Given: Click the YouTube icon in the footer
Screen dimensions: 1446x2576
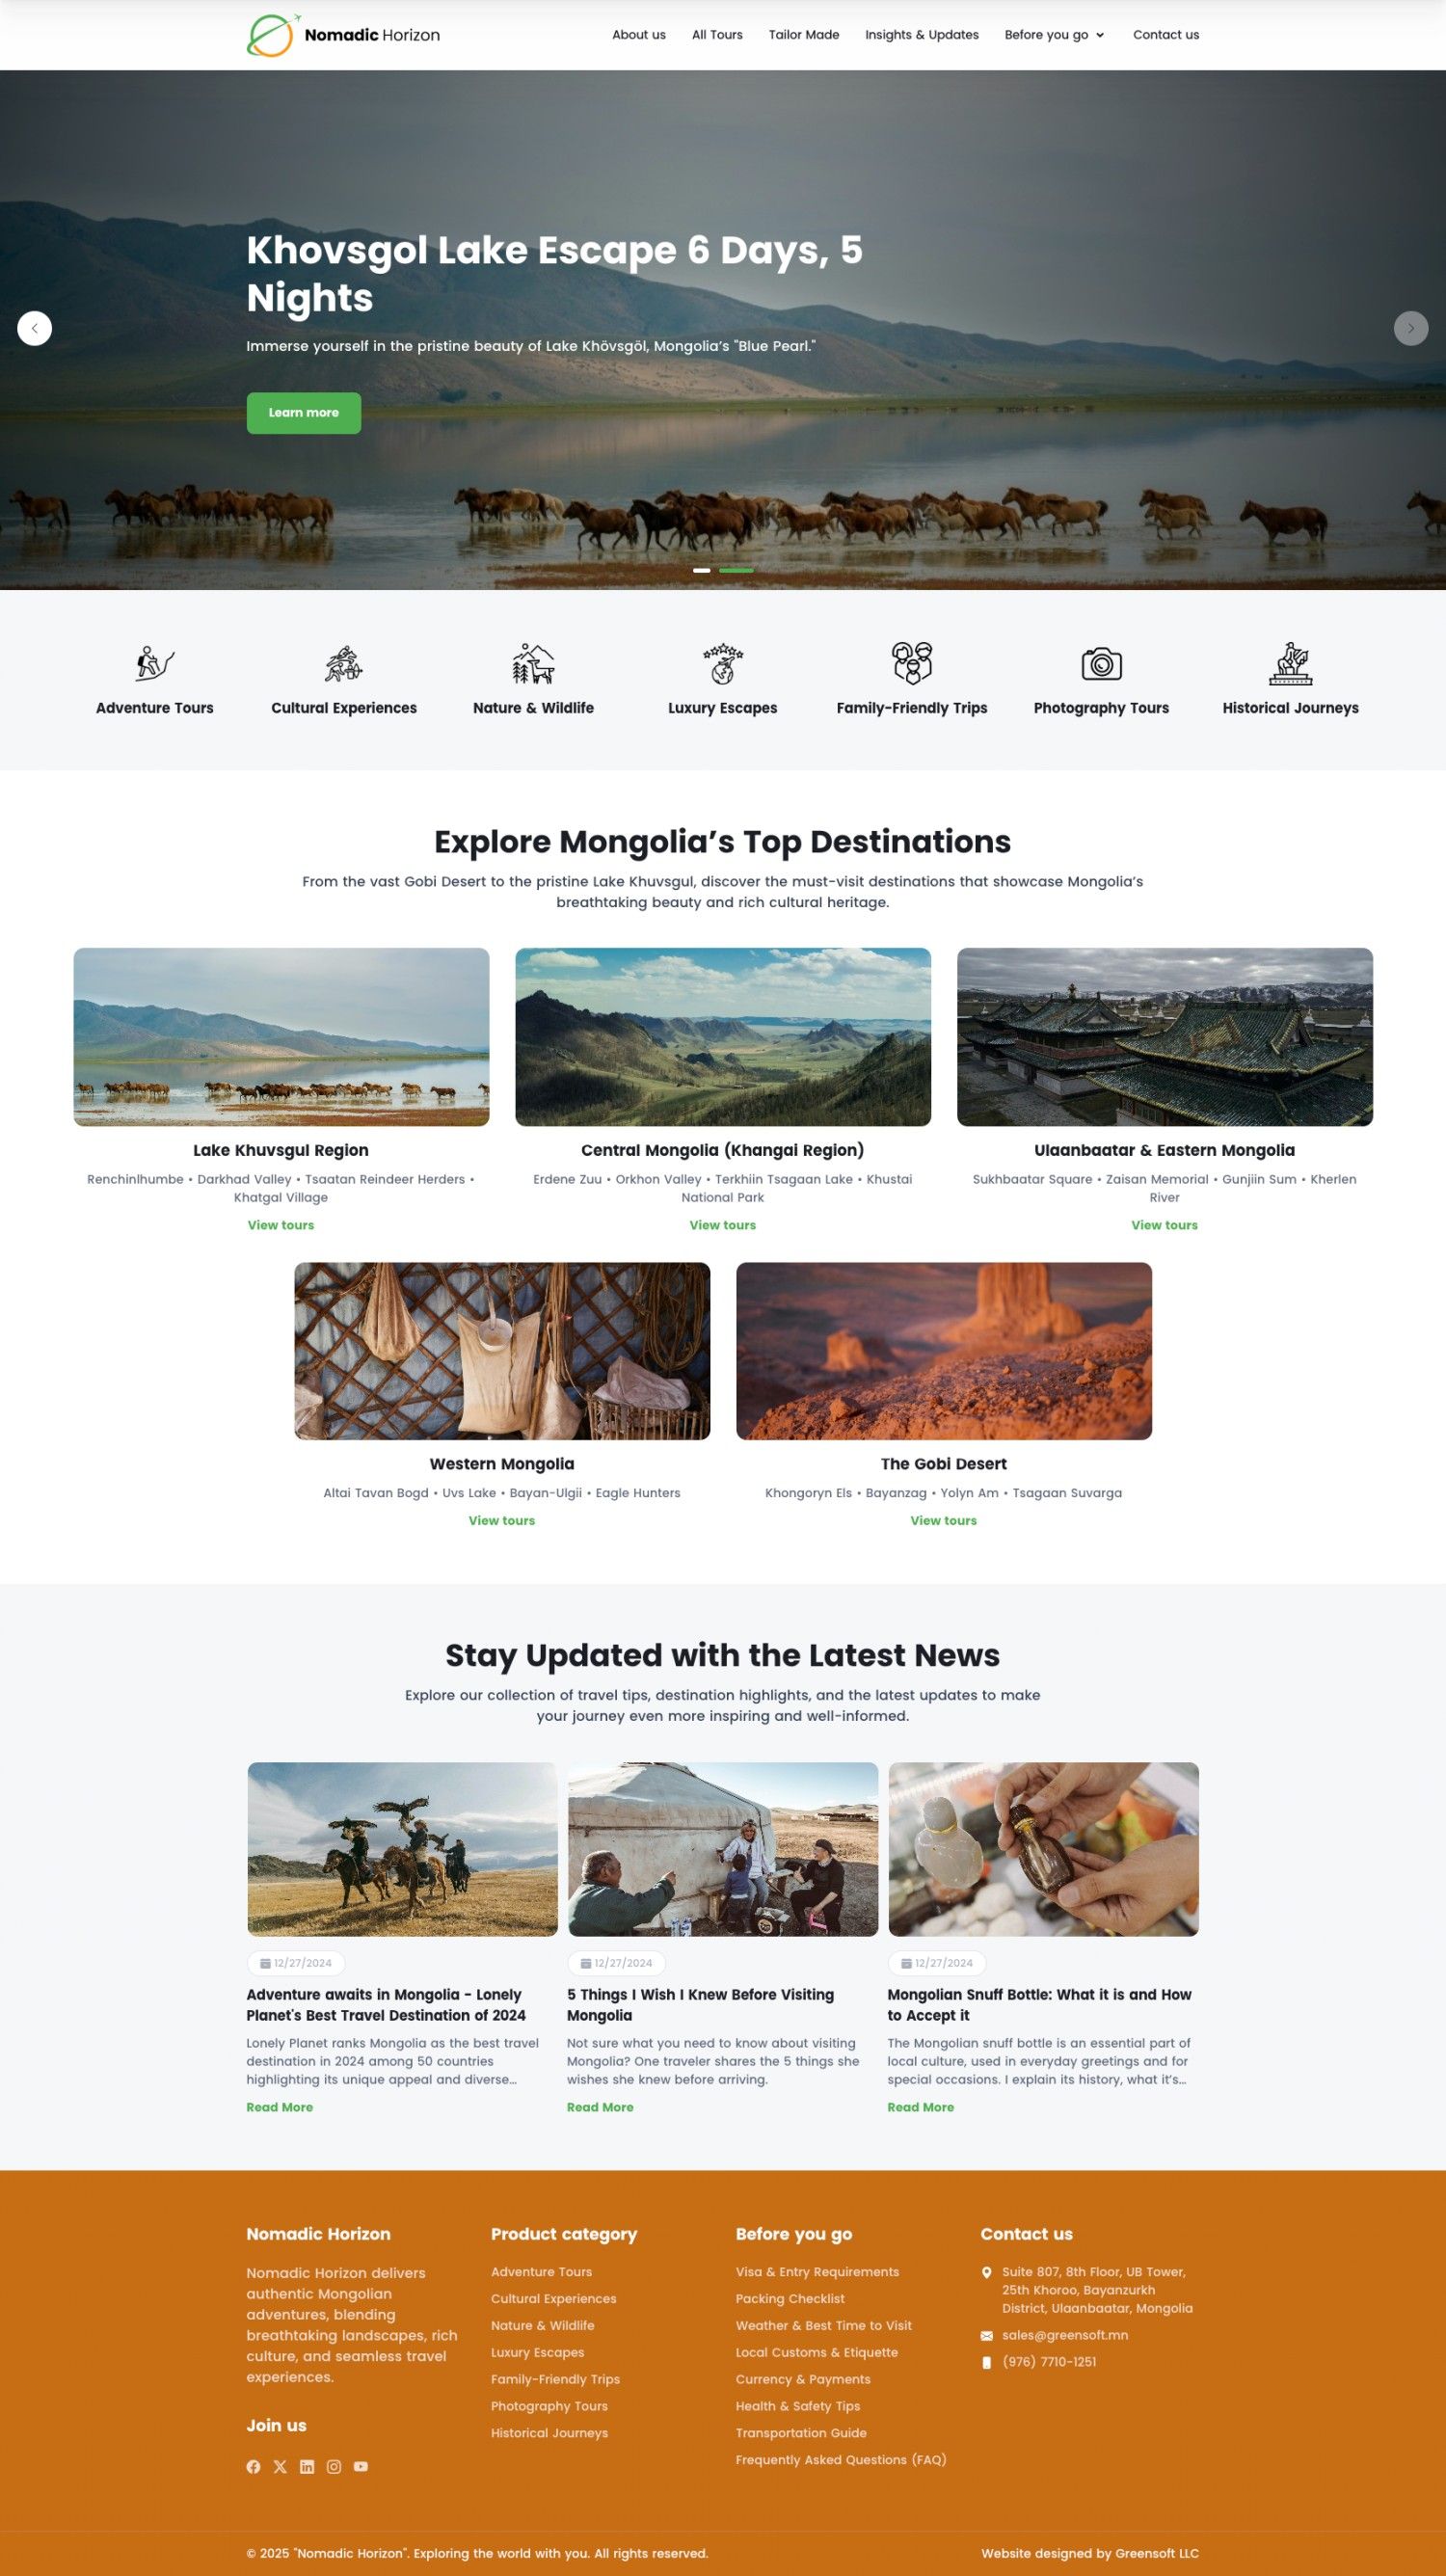Looking at the screenshot, I should coord(361,2467).
